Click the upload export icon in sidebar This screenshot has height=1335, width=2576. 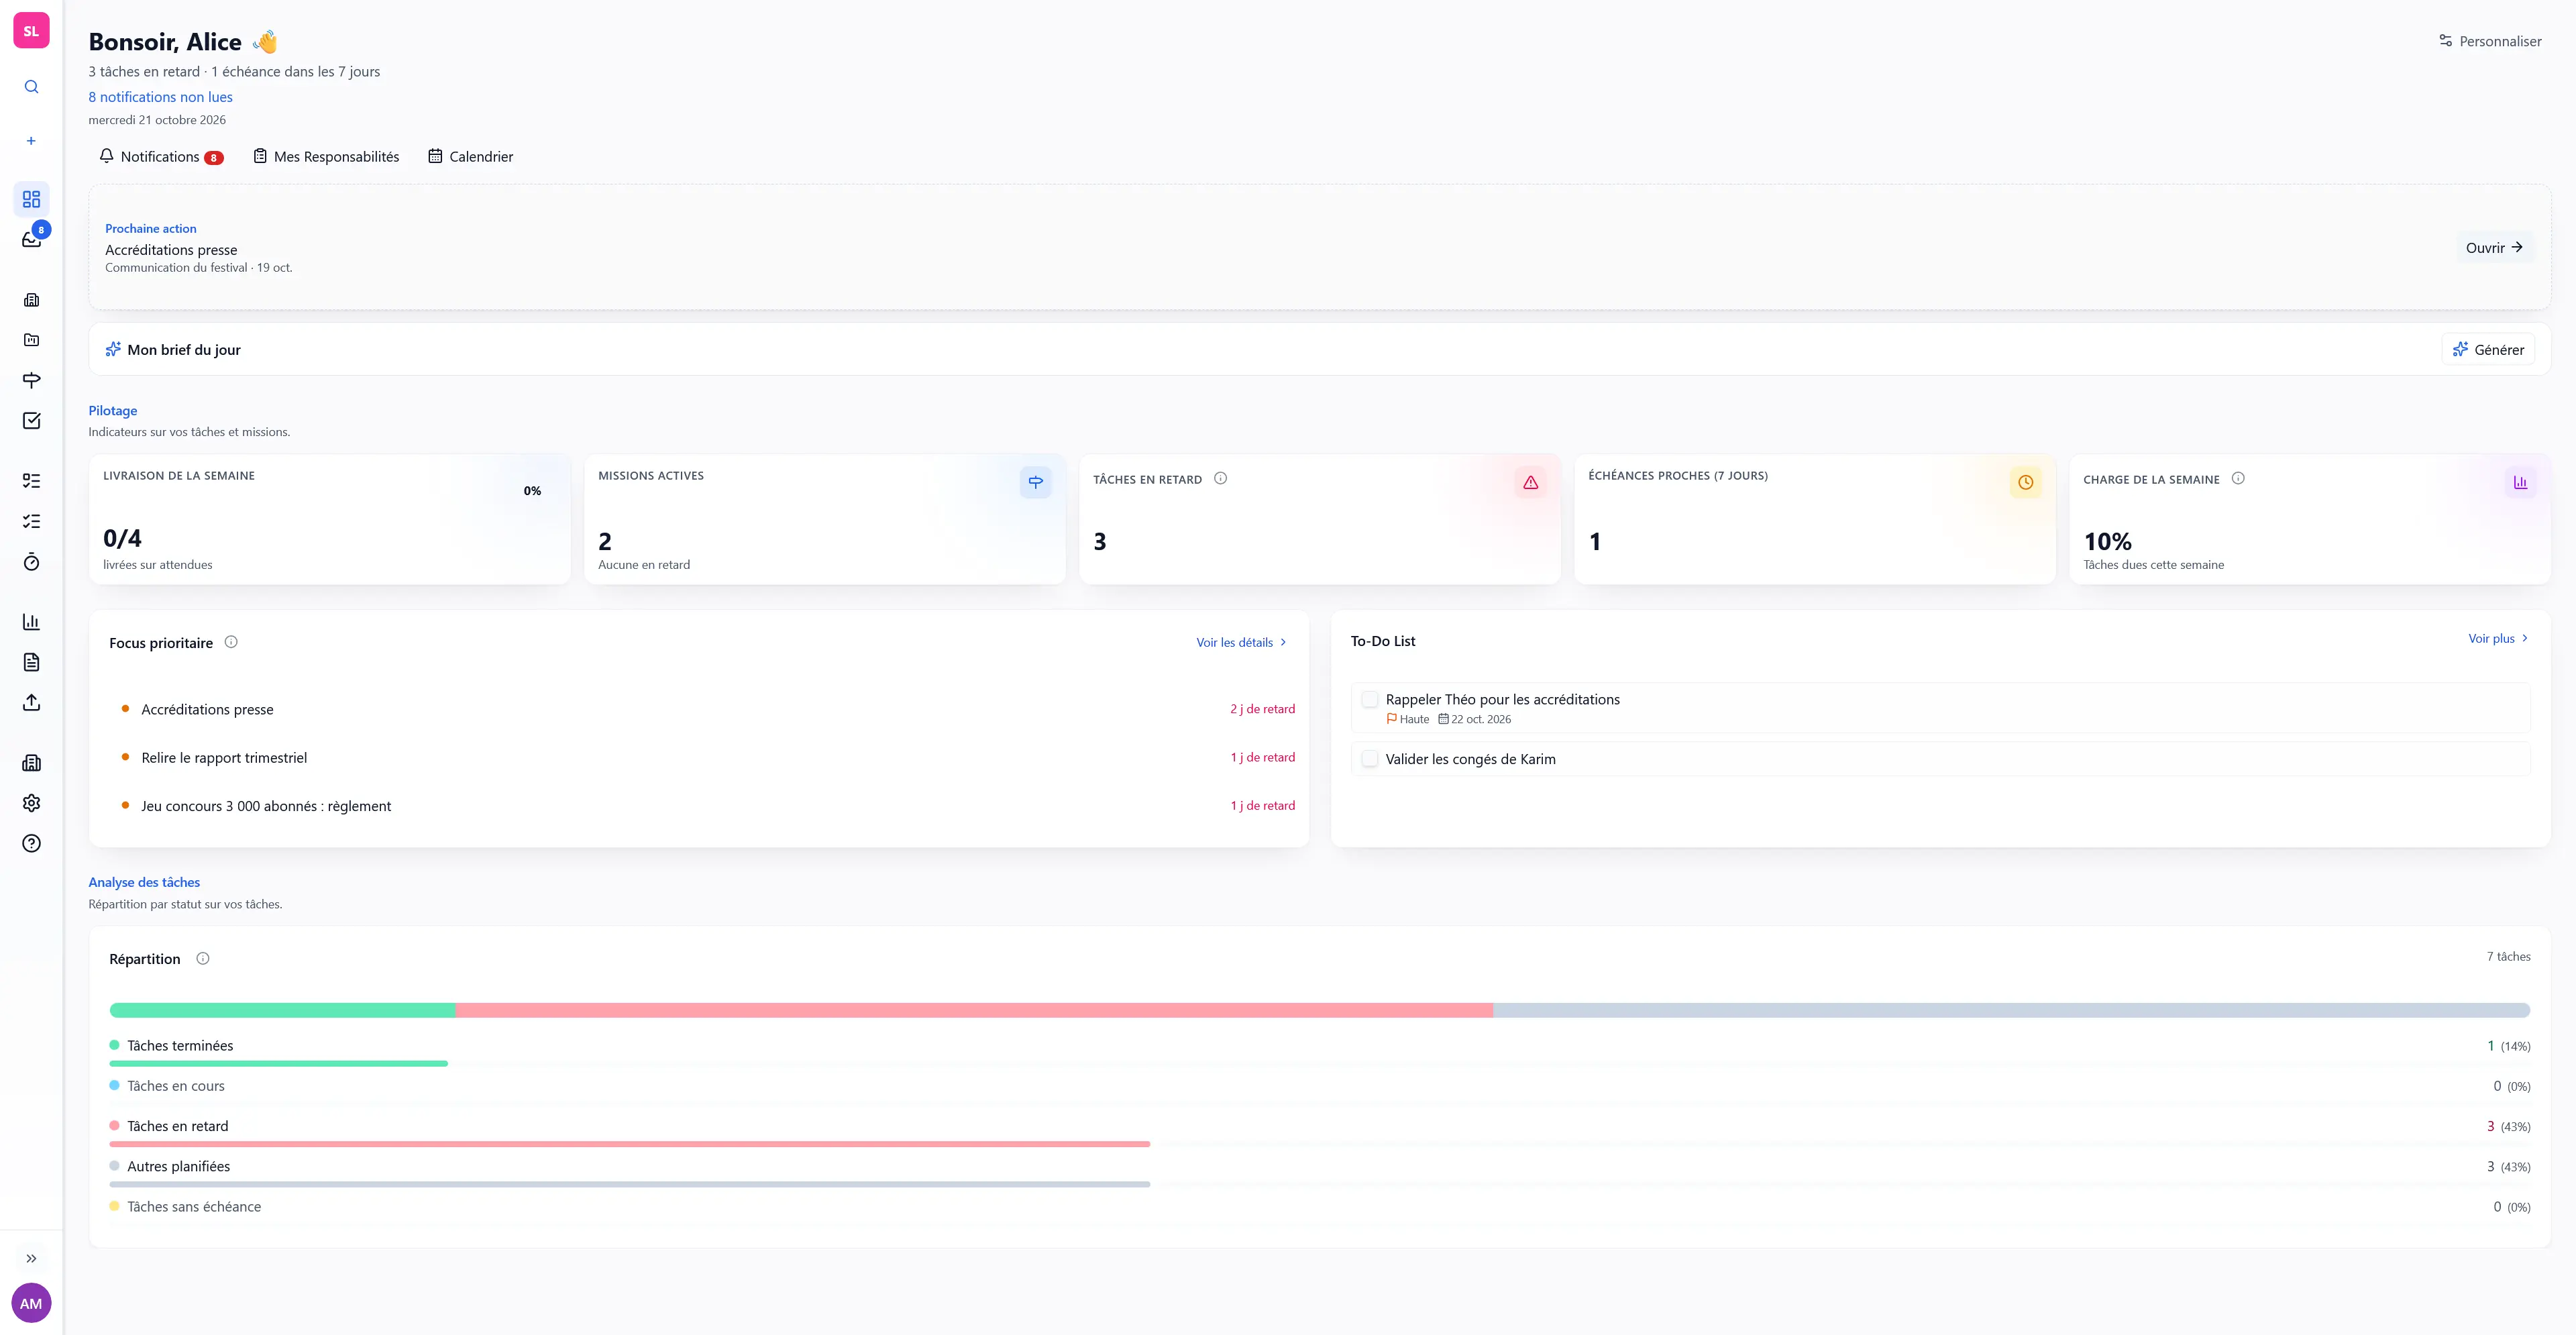31,702
